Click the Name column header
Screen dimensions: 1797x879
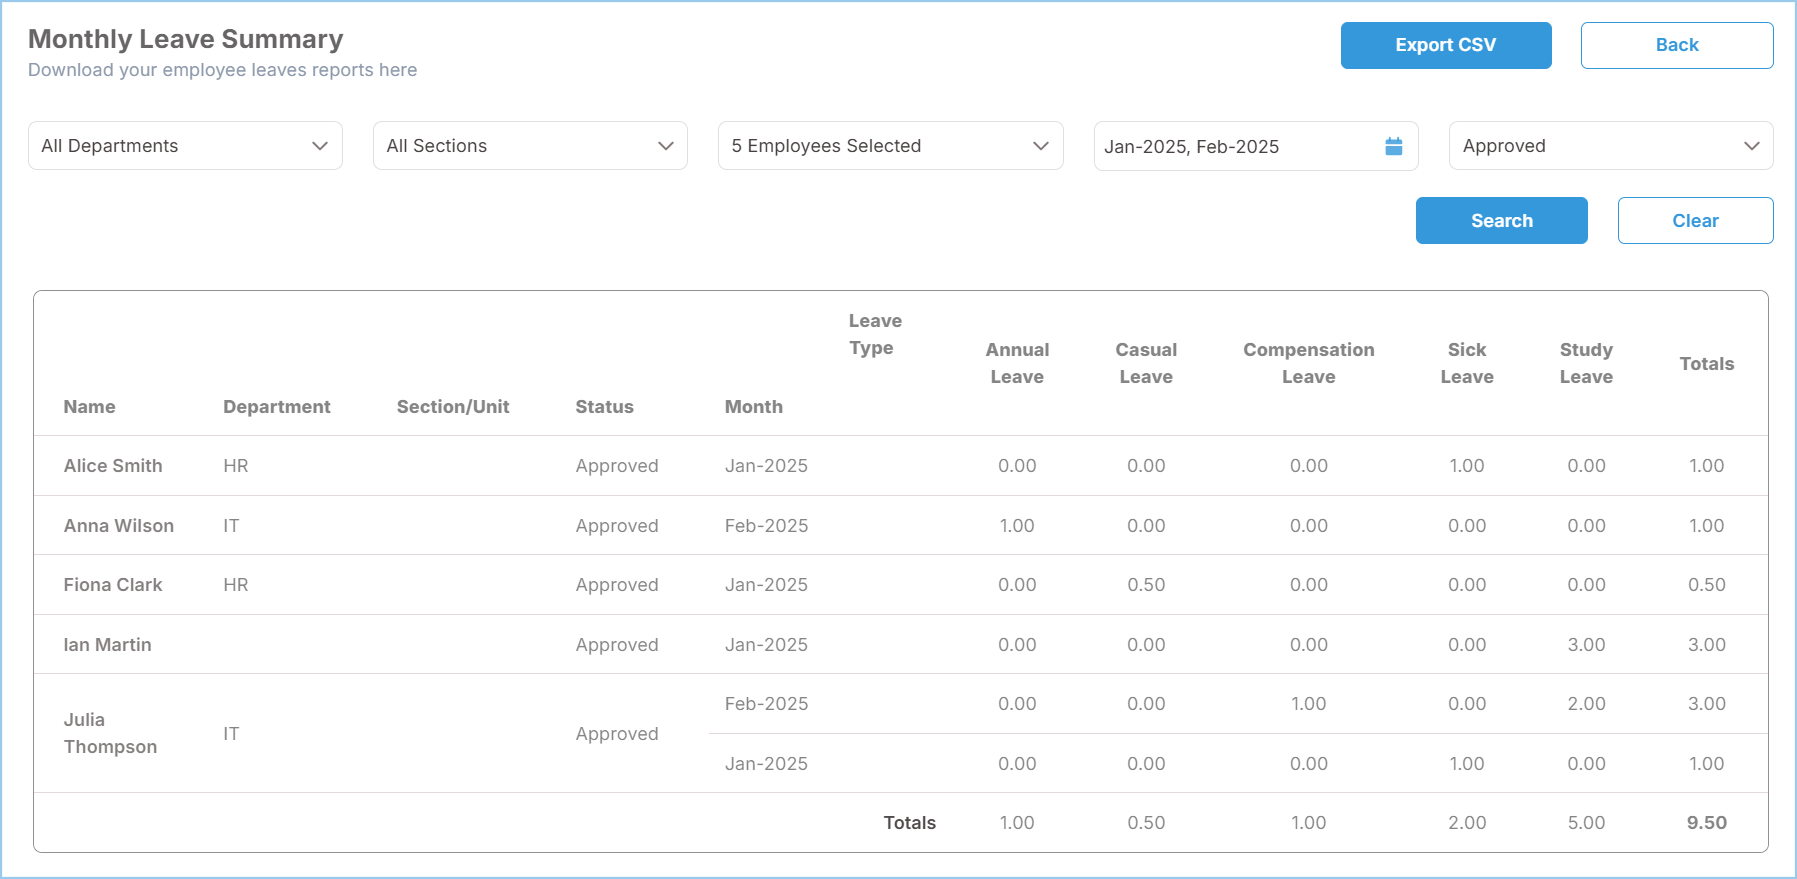(90, 407)
